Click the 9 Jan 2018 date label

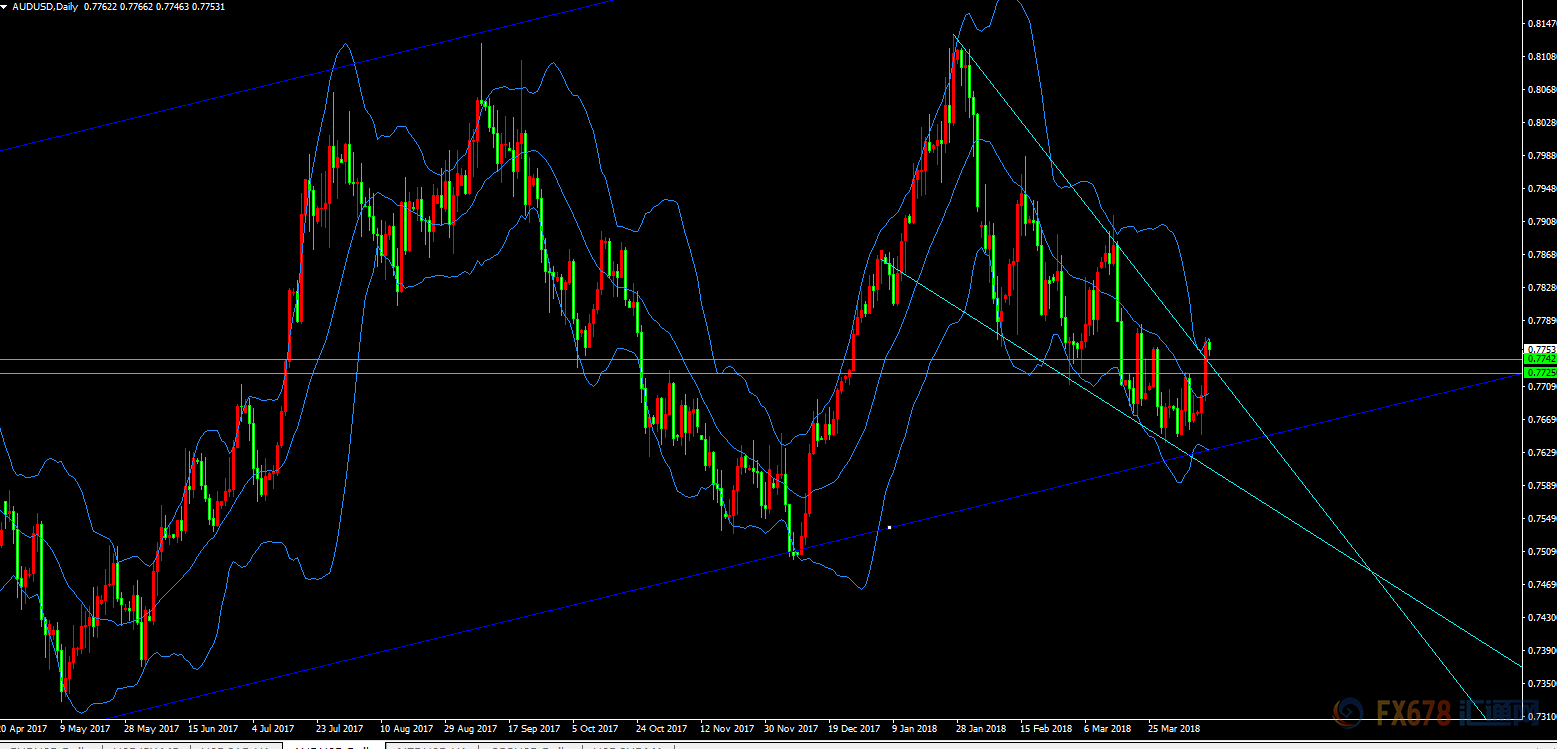pyautogui.click(x=915, y=729)
